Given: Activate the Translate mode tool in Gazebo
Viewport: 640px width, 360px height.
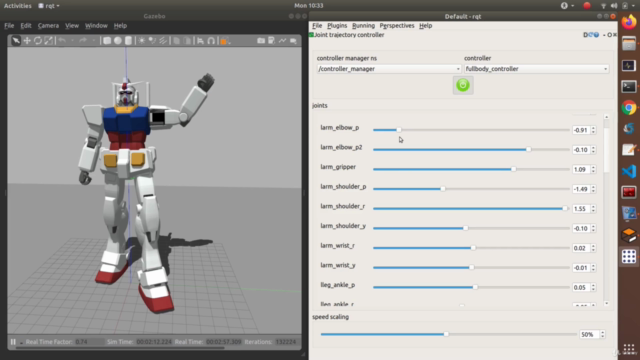Looking at the screenshot, I should (27, 41).
